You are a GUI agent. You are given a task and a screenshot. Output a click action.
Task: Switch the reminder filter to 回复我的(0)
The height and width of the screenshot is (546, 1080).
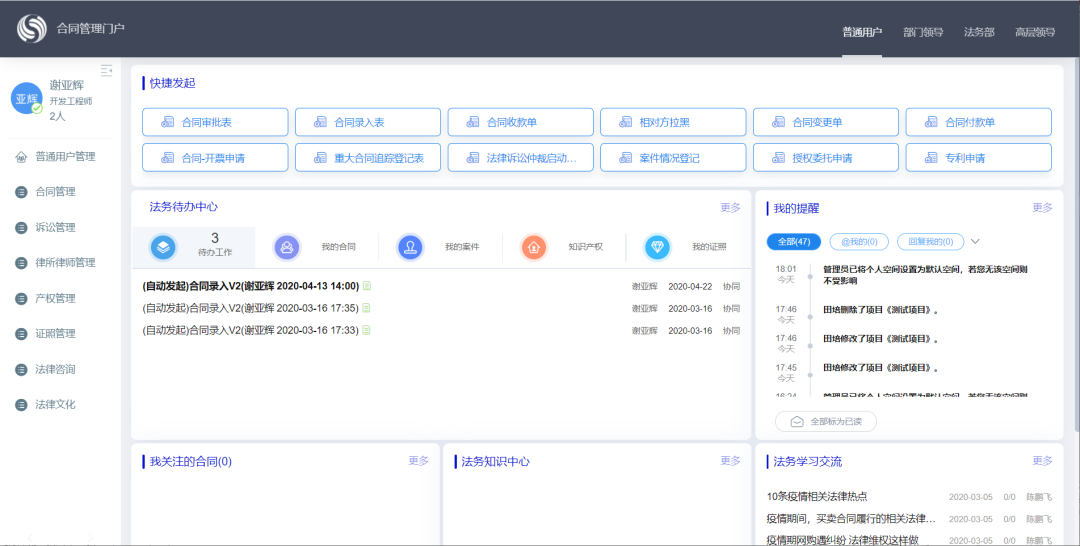click(930, 241)
